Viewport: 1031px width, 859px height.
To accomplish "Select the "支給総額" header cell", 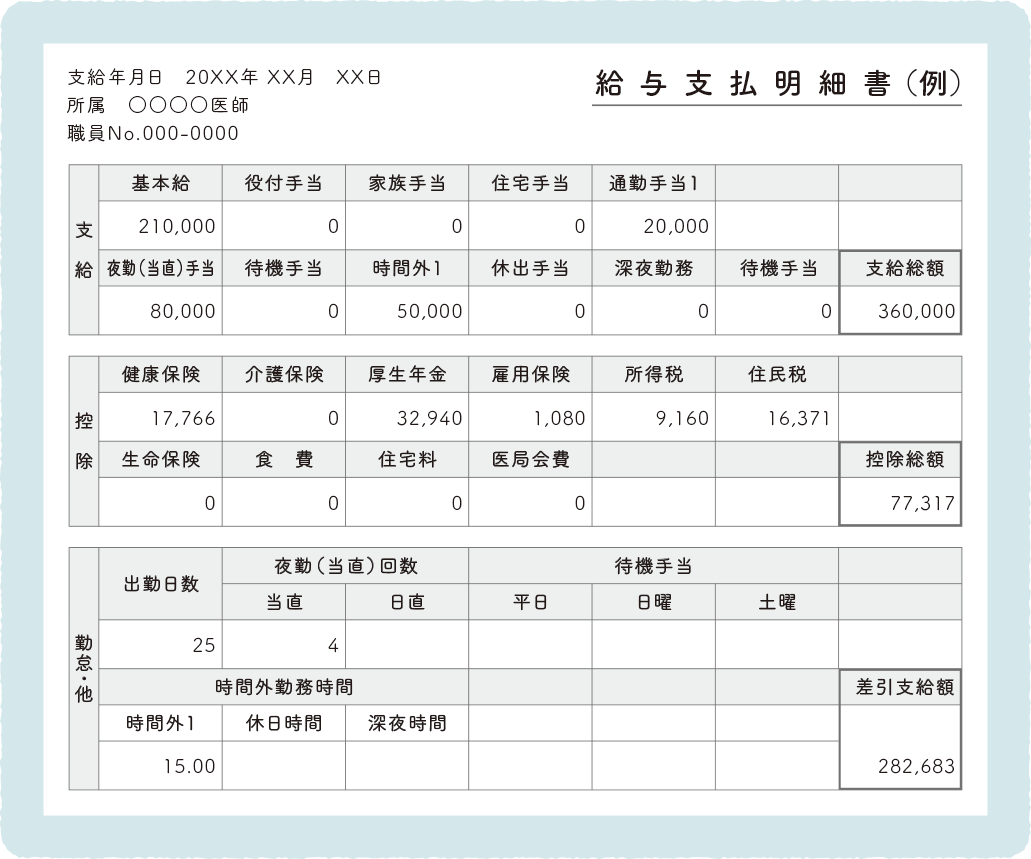I will click(x=900, y=268).
